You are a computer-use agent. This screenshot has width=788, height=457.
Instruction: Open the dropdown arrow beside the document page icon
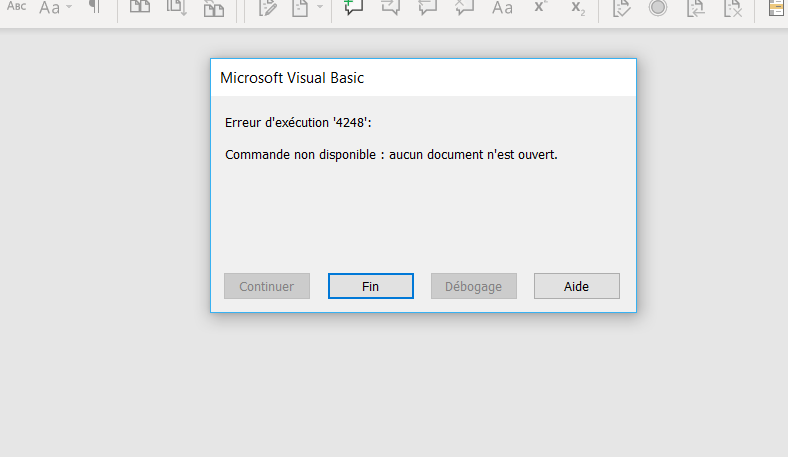click(x=320, y=7)
